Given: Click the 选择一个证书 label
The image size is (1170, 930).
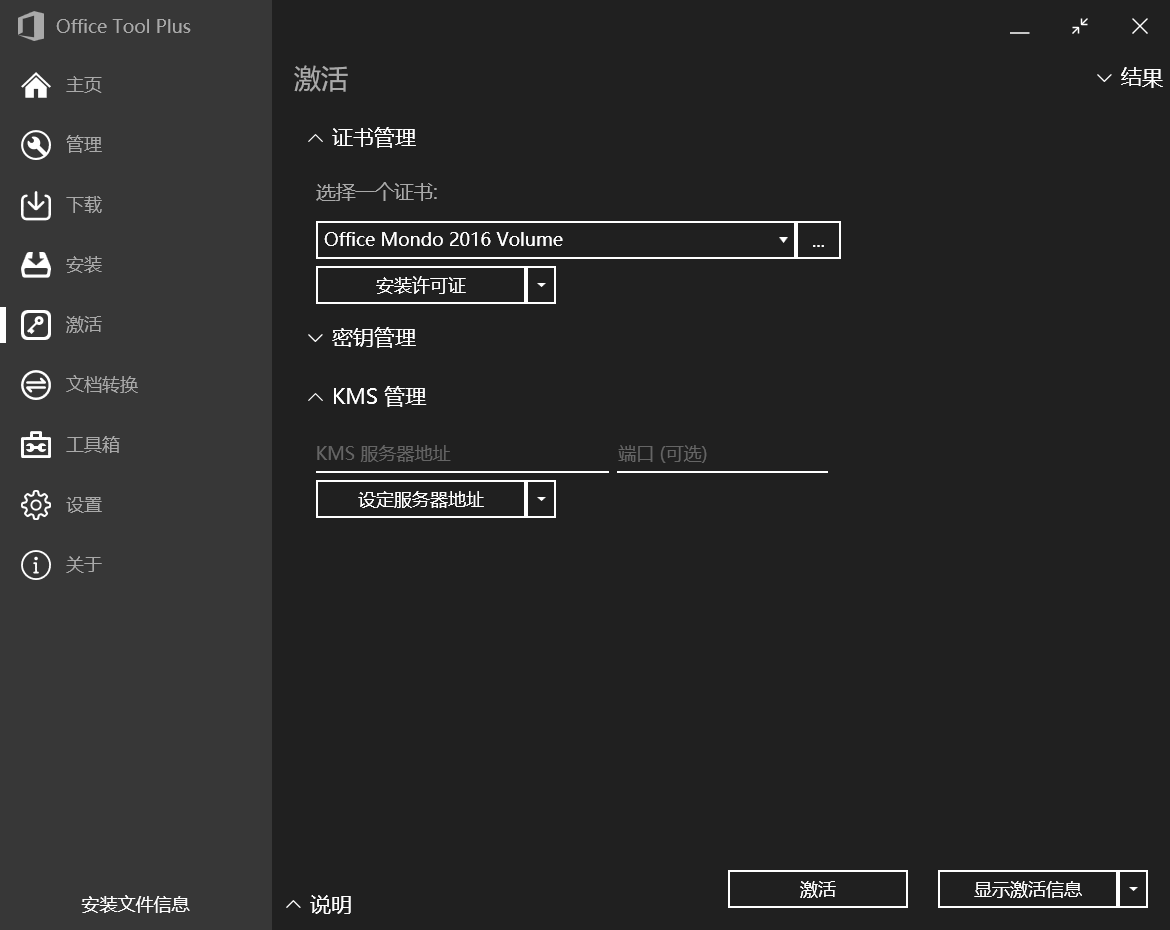Looking at the screenshot, I should click(x=376, y=193).
